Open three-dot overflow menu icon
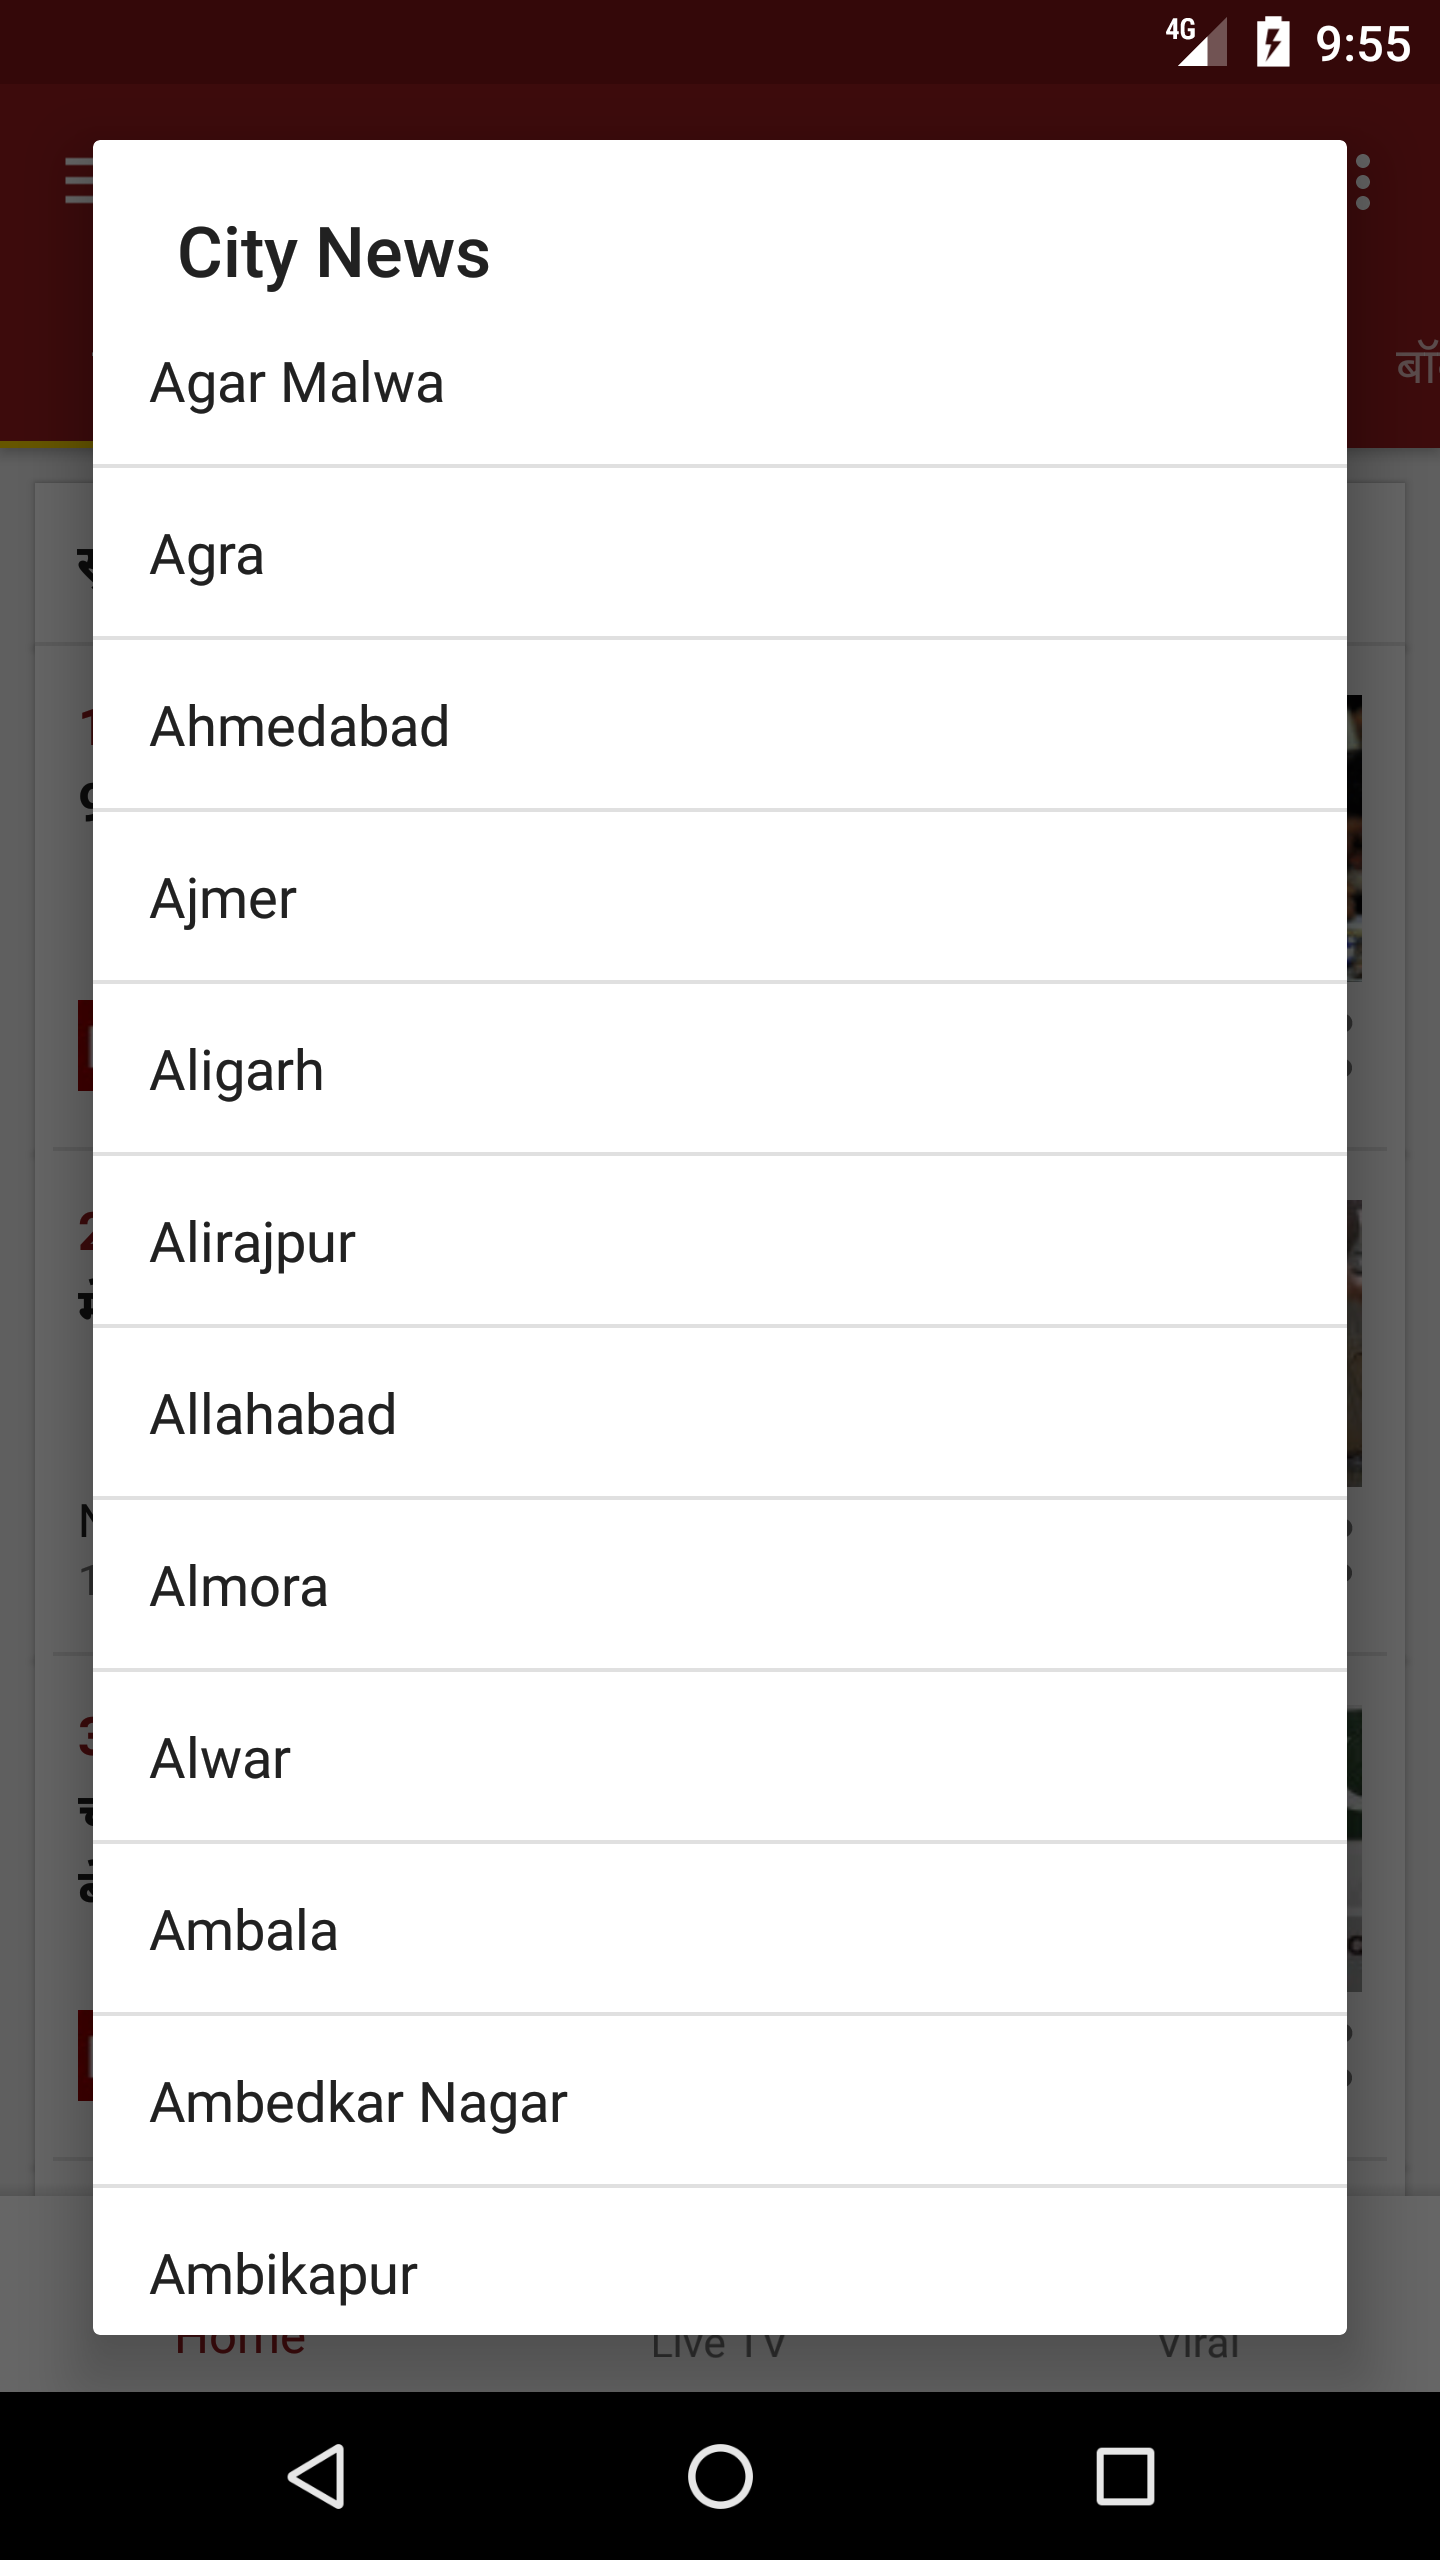1440x2560 pixels. point(1363,182)
